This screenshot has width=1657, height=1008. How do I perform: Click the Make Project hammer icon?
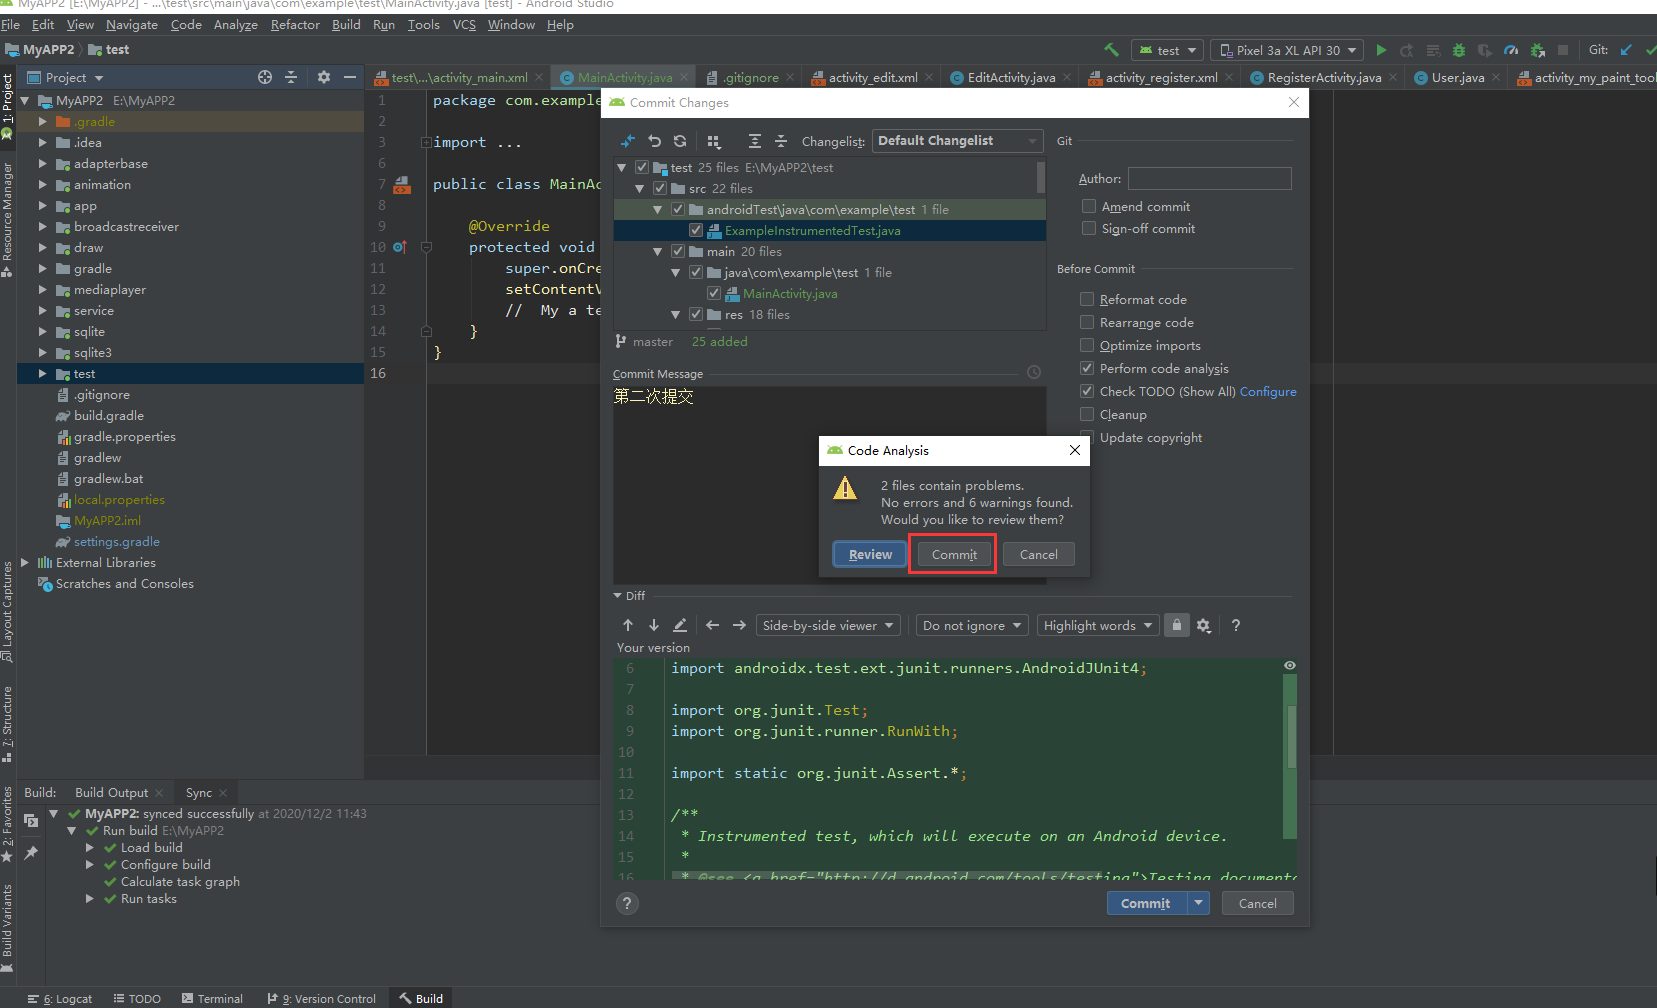click(1111, 50)
